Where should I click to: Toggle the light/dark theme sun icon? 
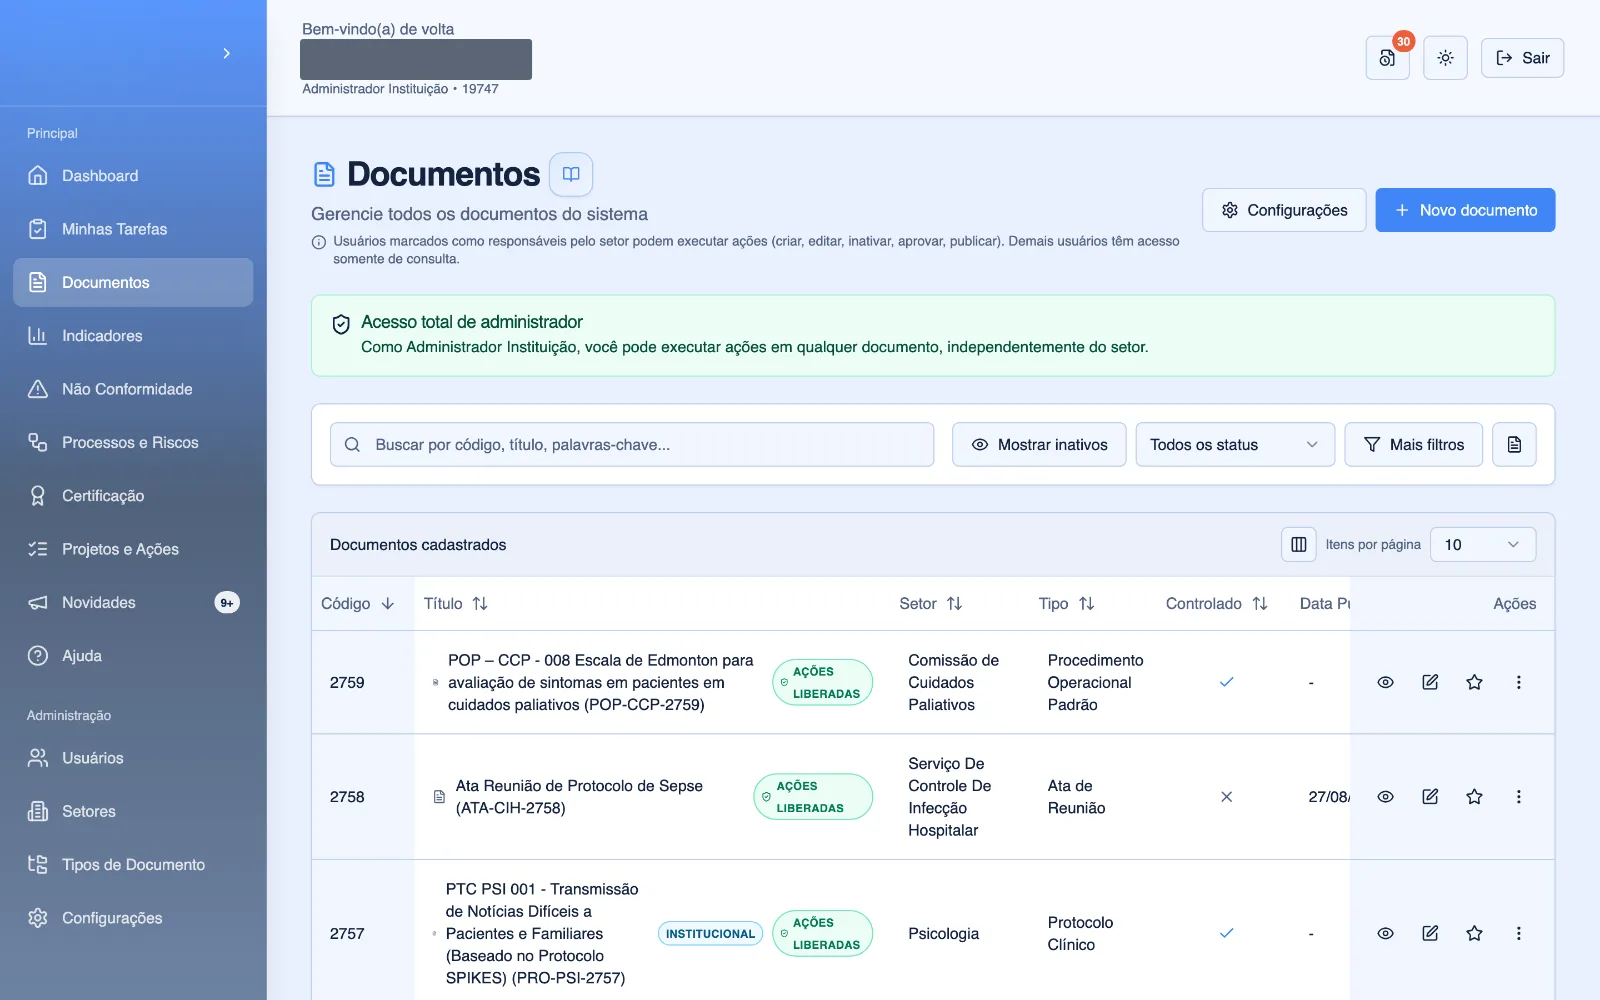pos(1445,58)
